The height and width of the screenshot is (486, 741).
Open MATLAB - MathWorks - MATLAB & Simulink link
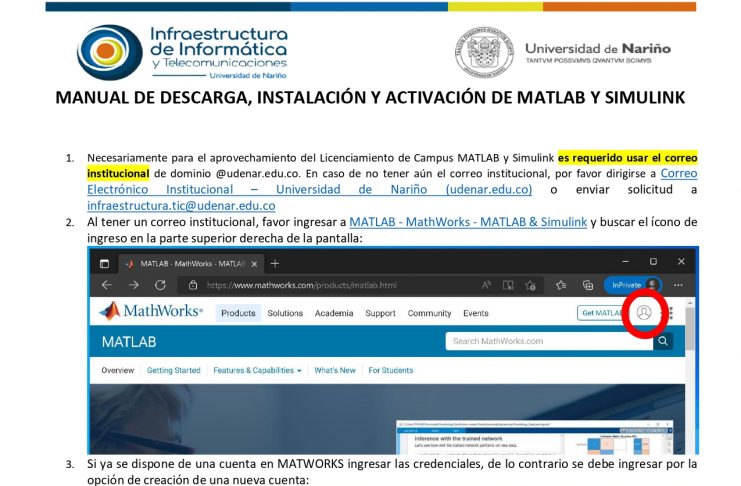point(468,222)
